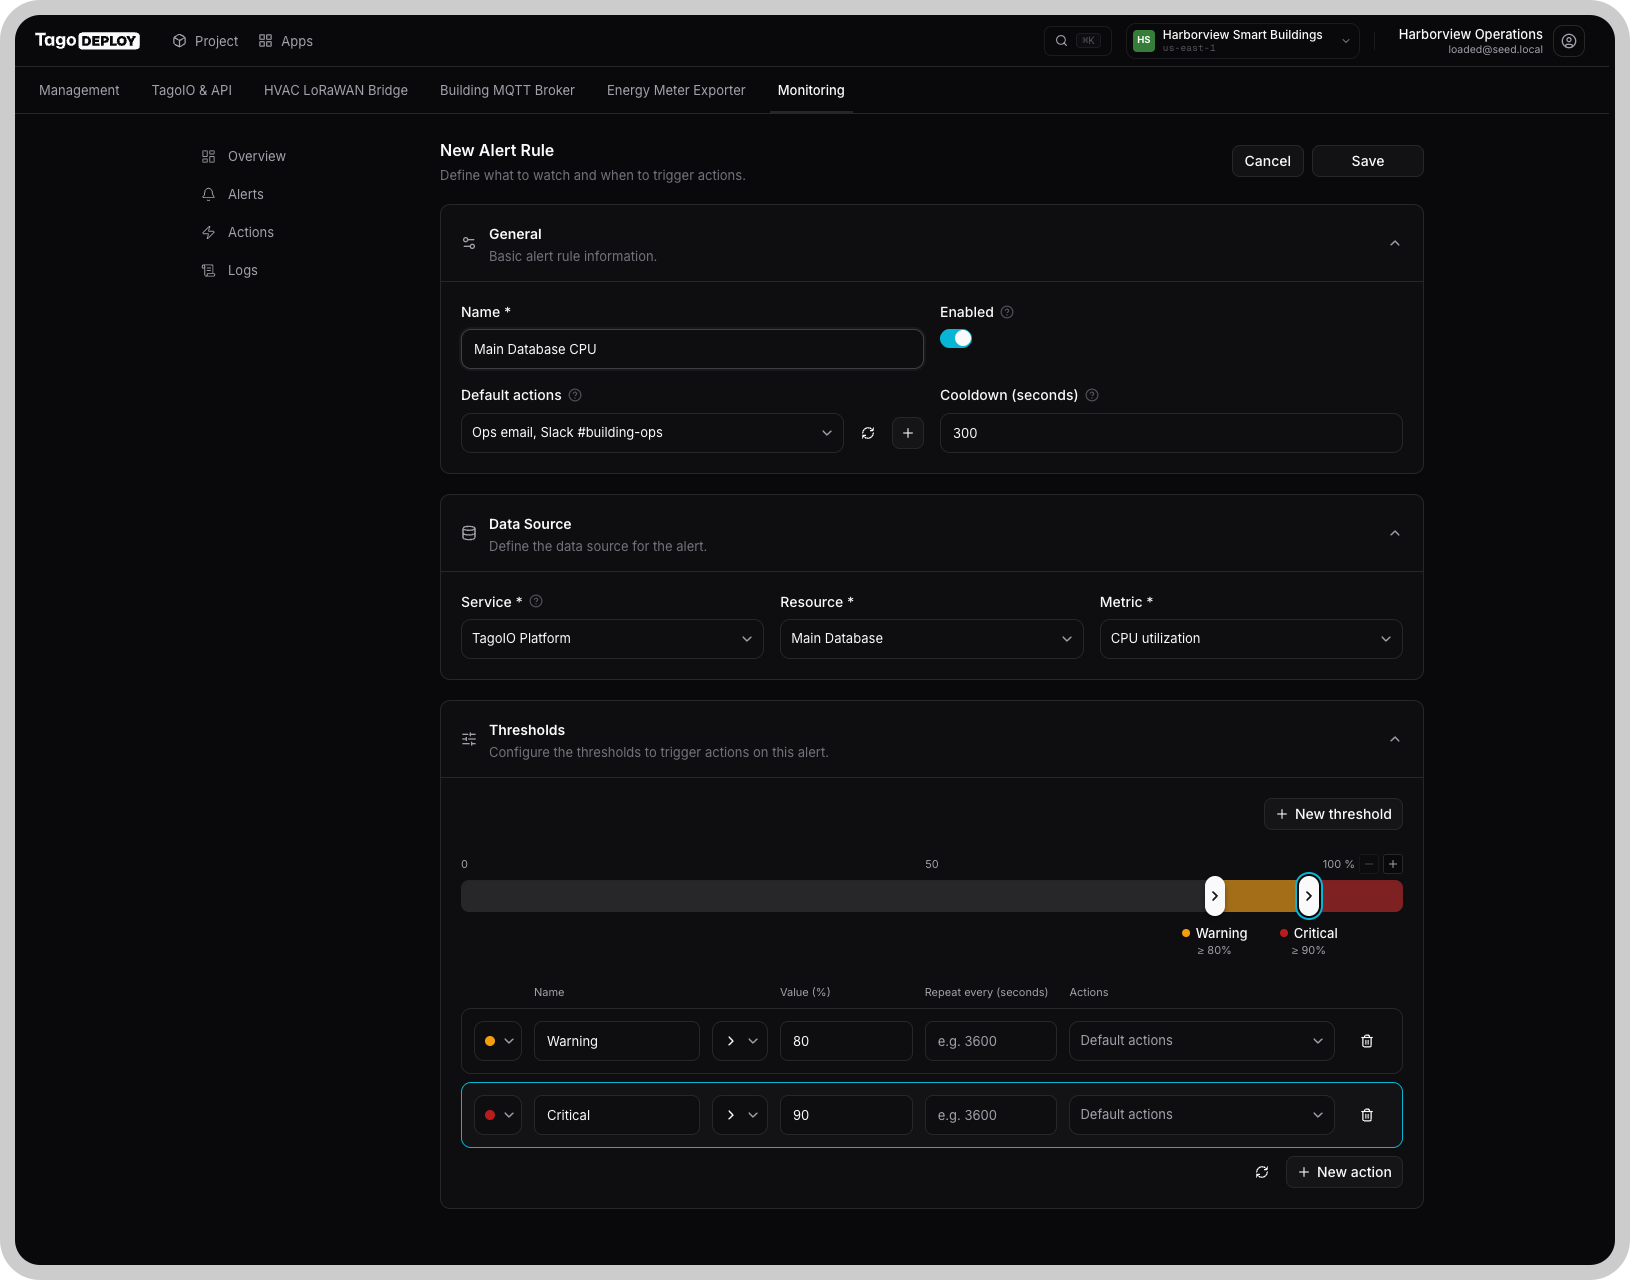
Task: Toggle the Enabled switch off
Action: click(956, 338)
